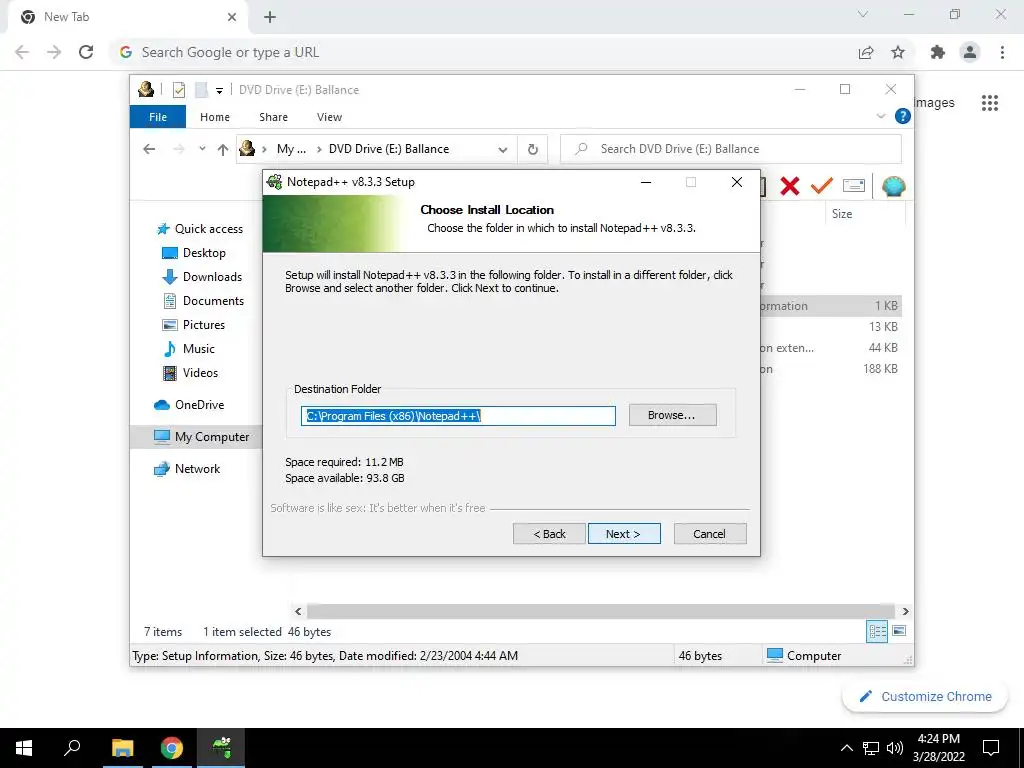Click the 44 KB file size cell
This screenshot has height=768, width=1024.
tap(883, 348)
